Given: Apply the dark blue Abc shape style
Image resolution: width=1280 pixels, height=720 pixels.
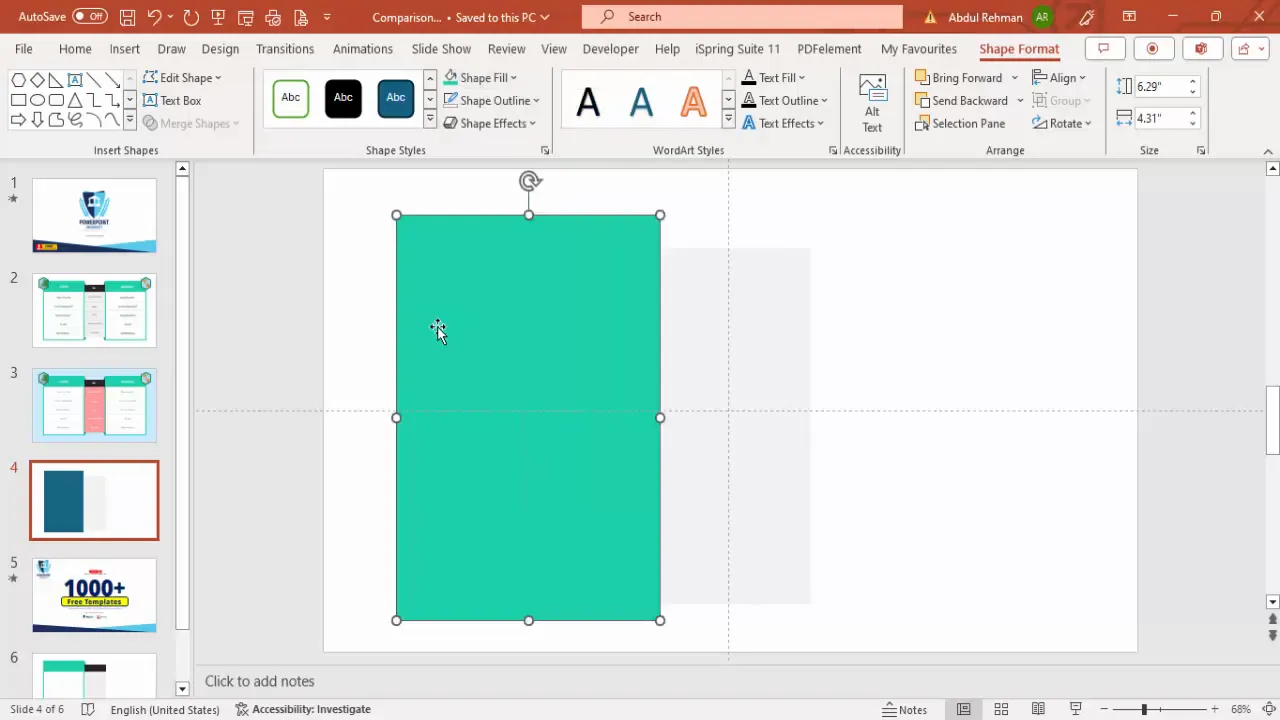Looking at the screenshot, I should [x=396, y=98].
